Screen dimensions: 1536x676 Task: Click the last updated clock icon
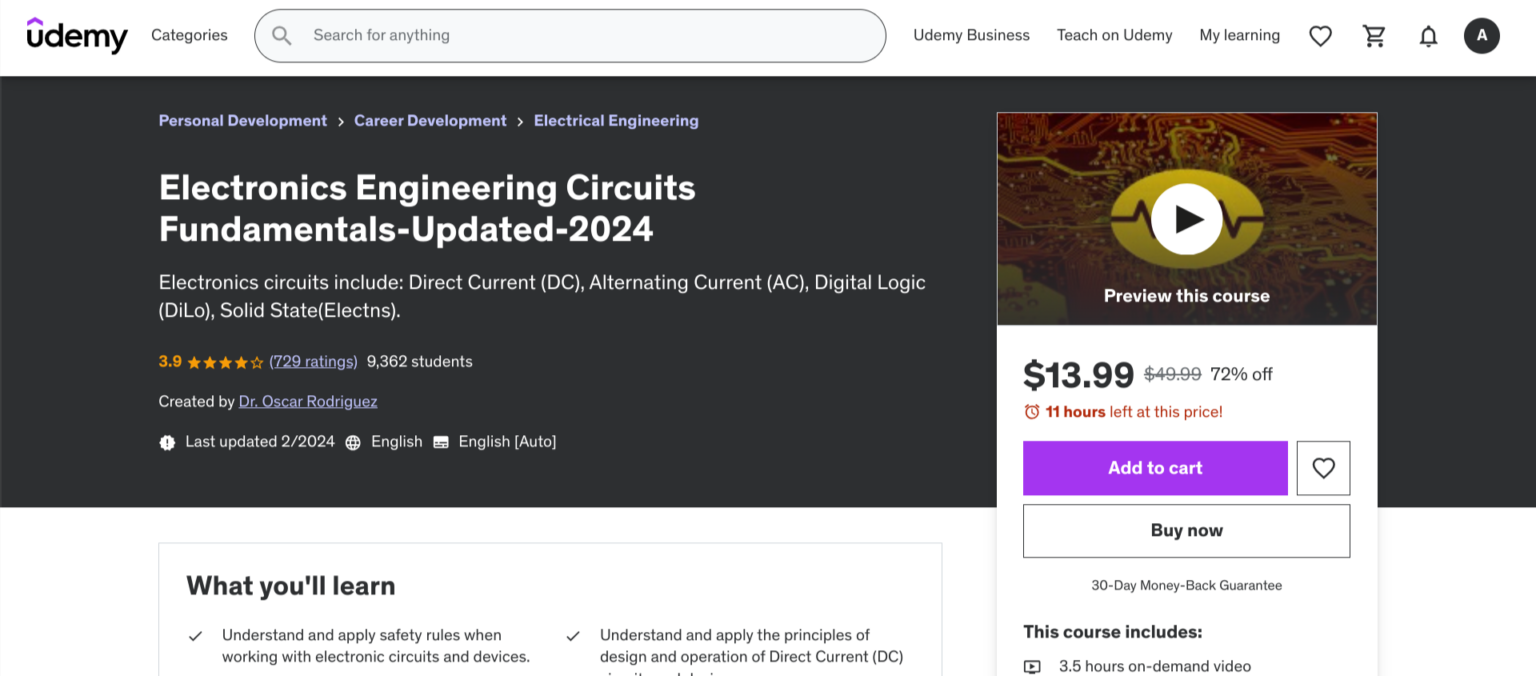coord(167,441)
